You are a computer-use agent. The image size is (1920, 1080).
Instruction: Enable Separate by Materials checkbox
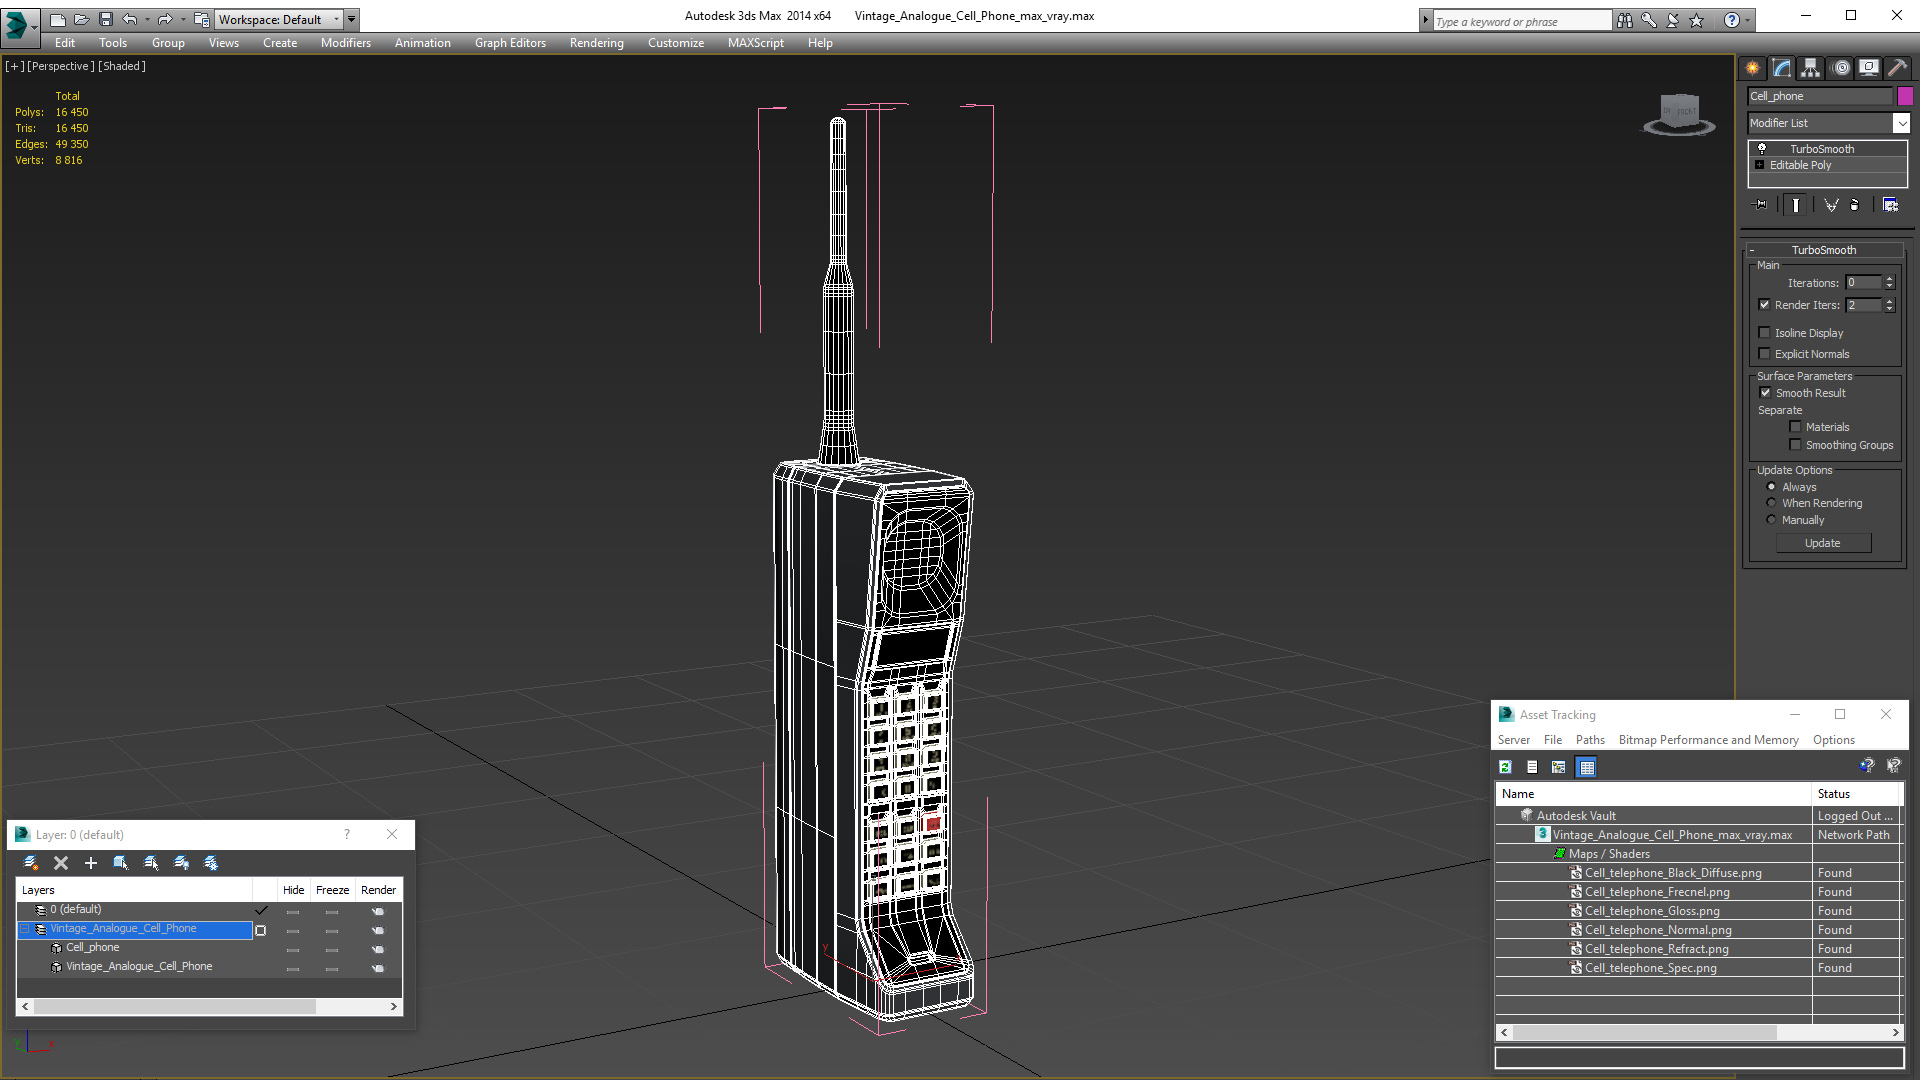(1796, 427)
